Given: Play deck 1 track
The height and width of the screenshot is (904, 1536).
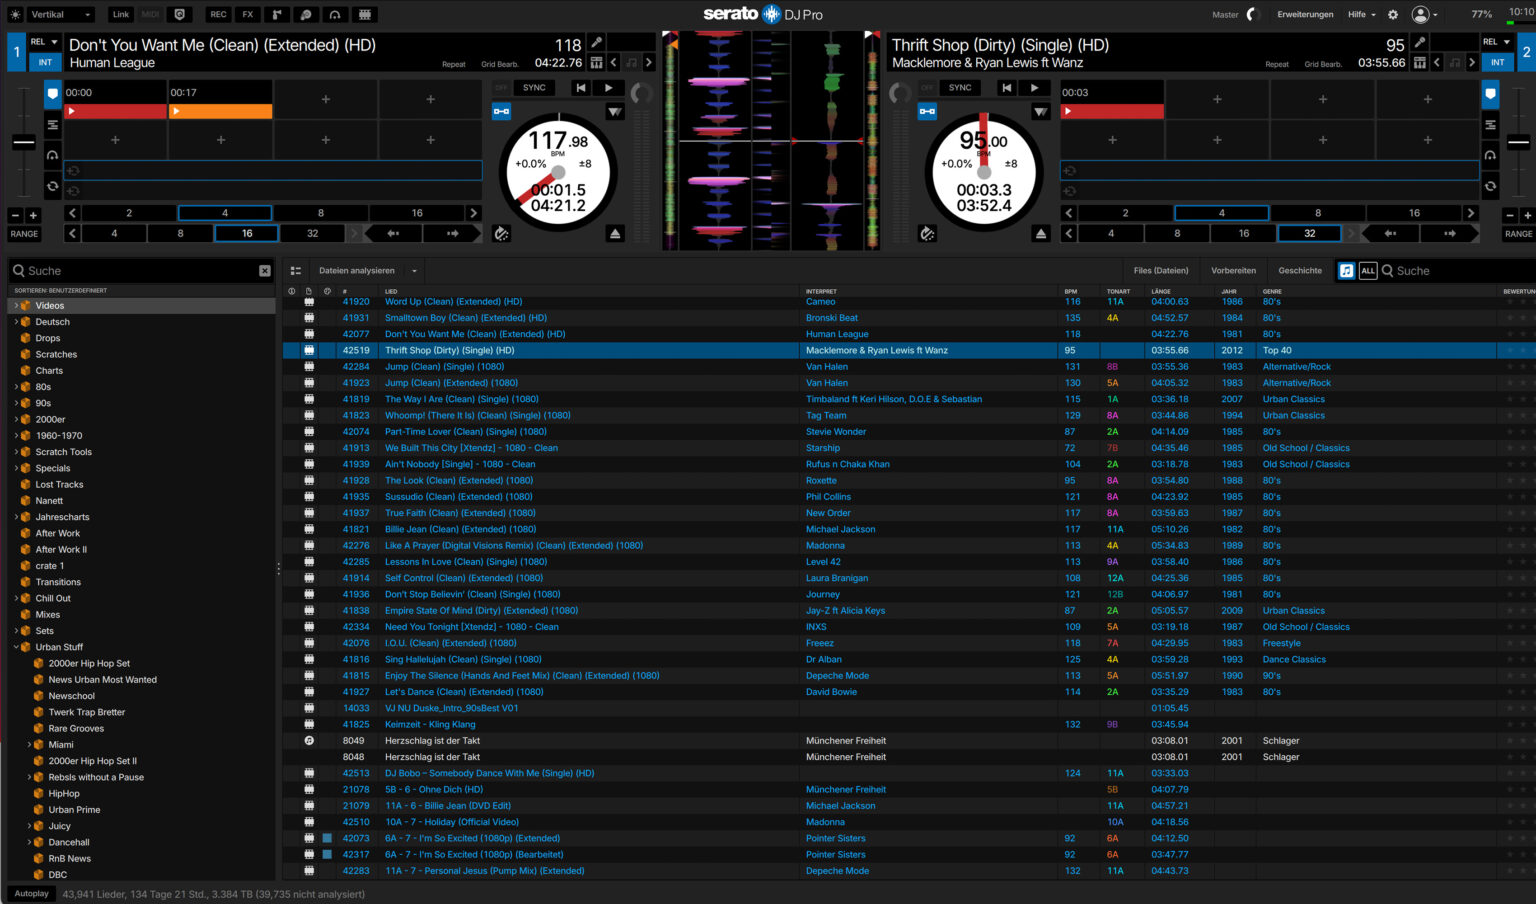Looking at the screenshot, I should pos(608,88).
